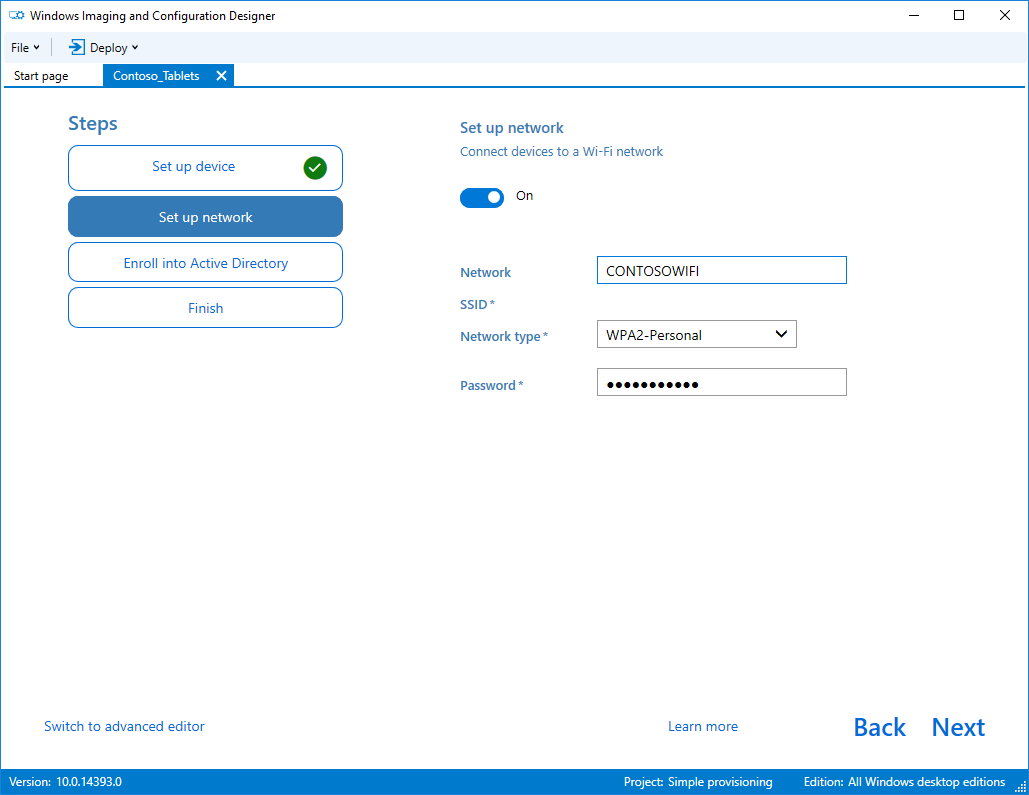Select the Enroll into Active Directory step
This screenshot has width=1029, height=795.
click(205, 263)
